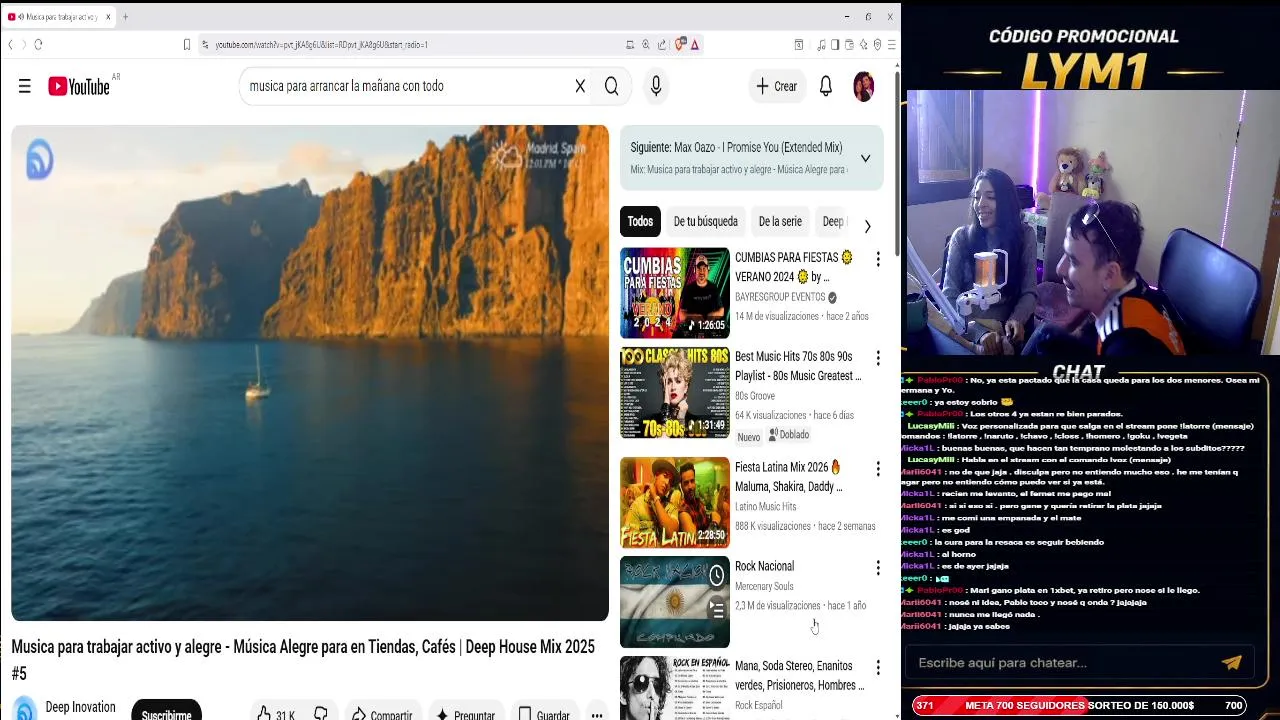
Task: Start voice search with microphone icon
Action: point(656,87)
